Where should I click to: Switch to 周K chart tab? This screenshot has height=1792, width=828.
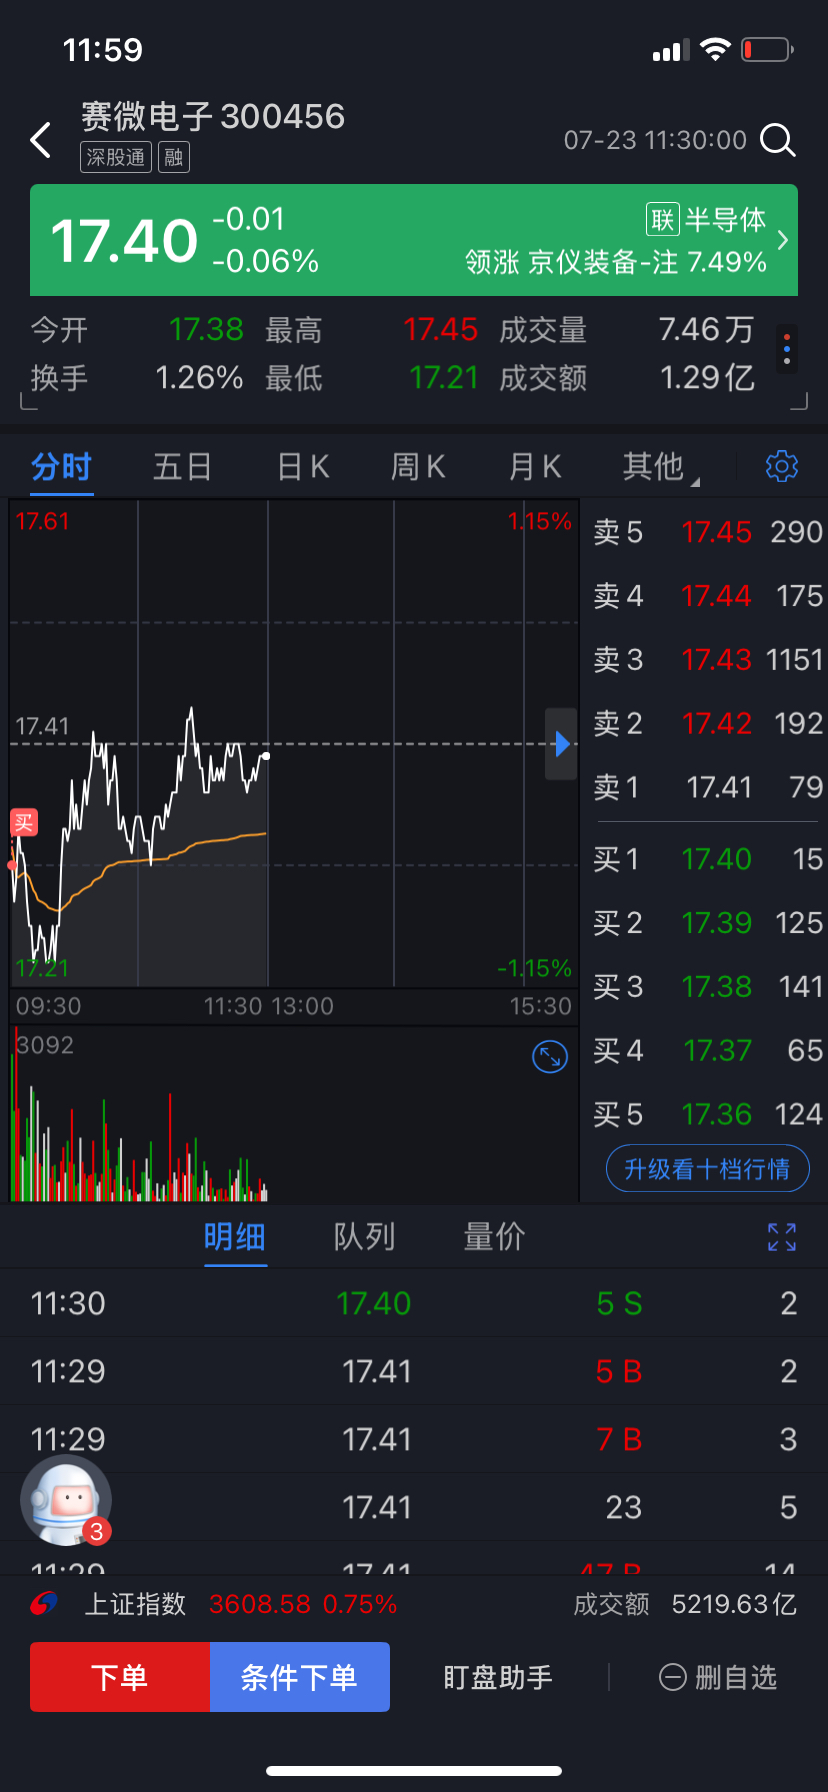(x=418, y=466)
